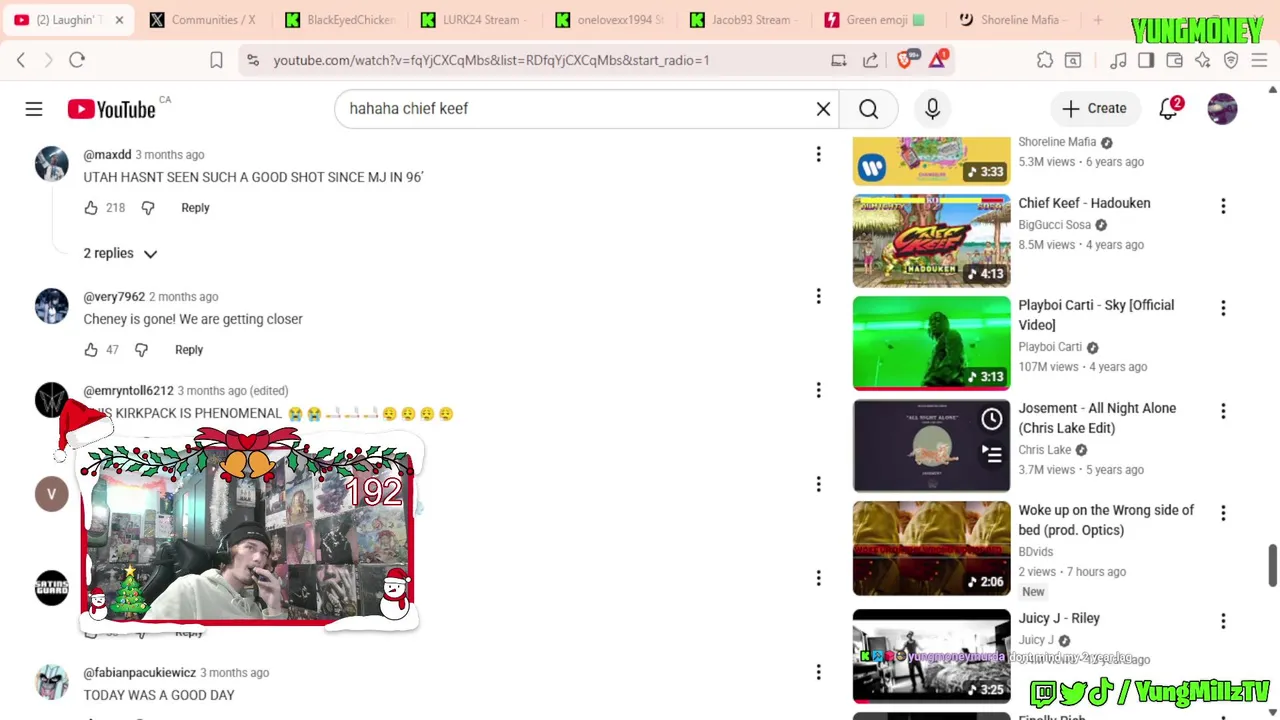Screen dimensions: 1280x720
Task: Open the Brave Rewards triangle icon
Action: click(938, 60)
